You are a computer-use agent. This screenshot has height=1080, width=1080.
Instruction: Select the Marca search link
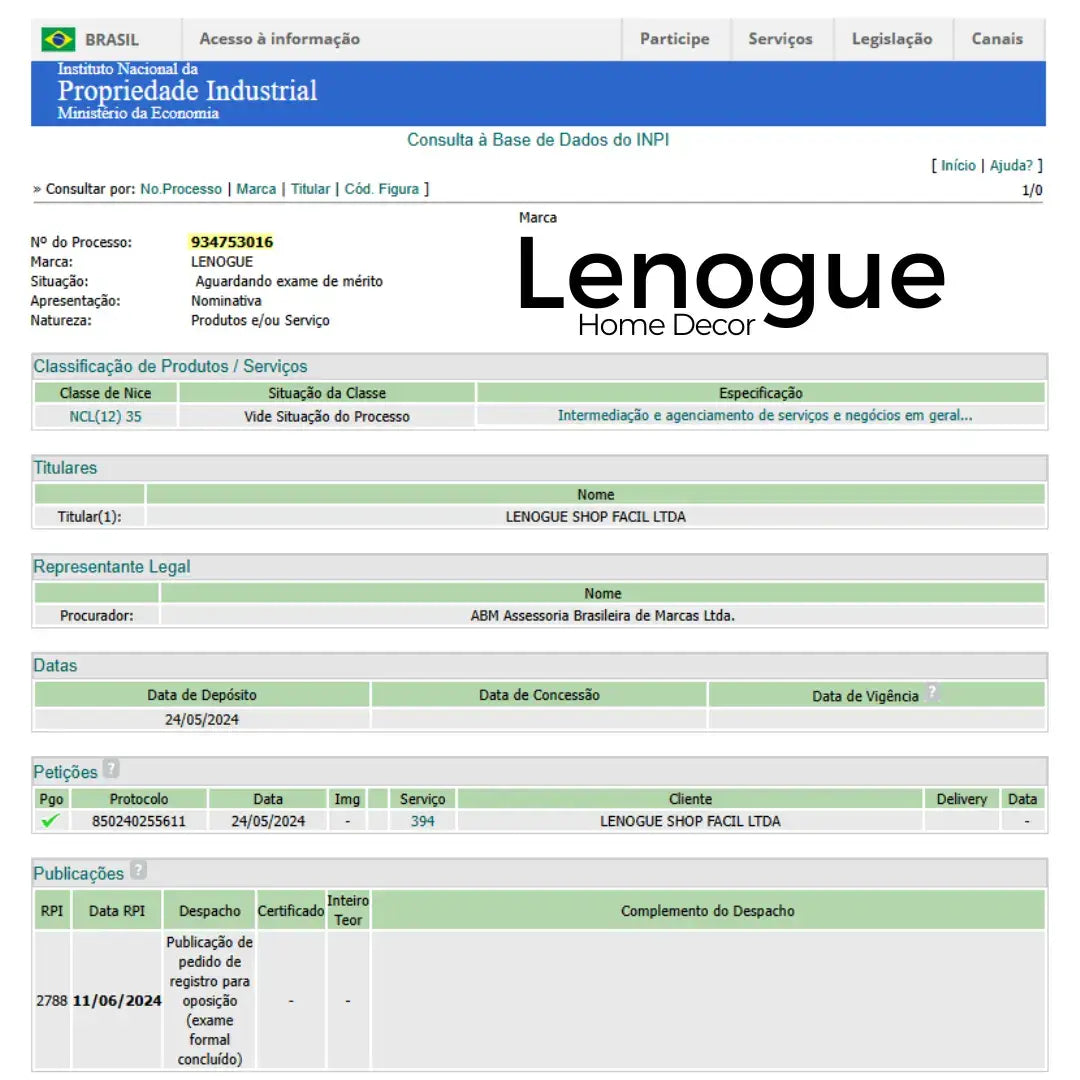(256, 189)
